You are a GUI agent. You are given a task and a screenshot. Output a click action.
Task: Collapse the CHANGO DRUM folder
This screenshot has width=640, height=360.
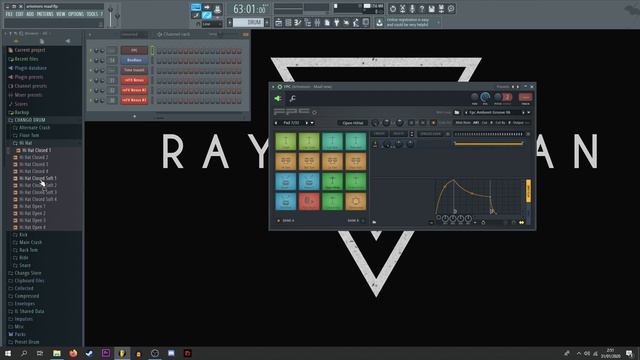[30, 120]
